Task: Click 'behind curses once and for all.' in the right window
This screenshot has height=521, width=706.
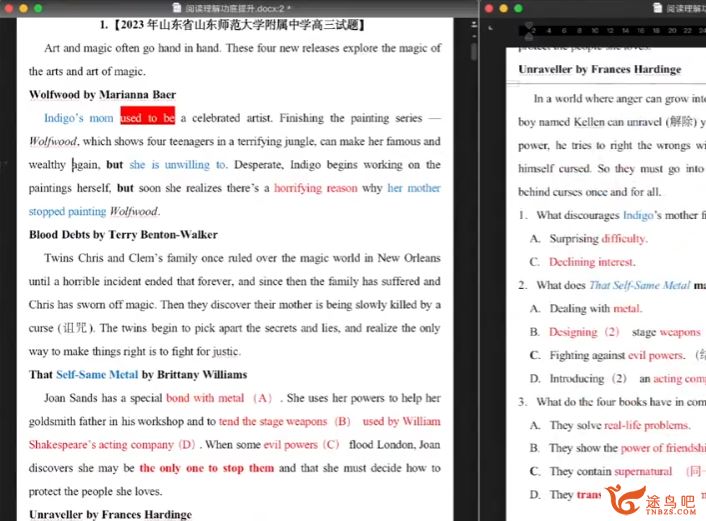Action: click(589, 192)
